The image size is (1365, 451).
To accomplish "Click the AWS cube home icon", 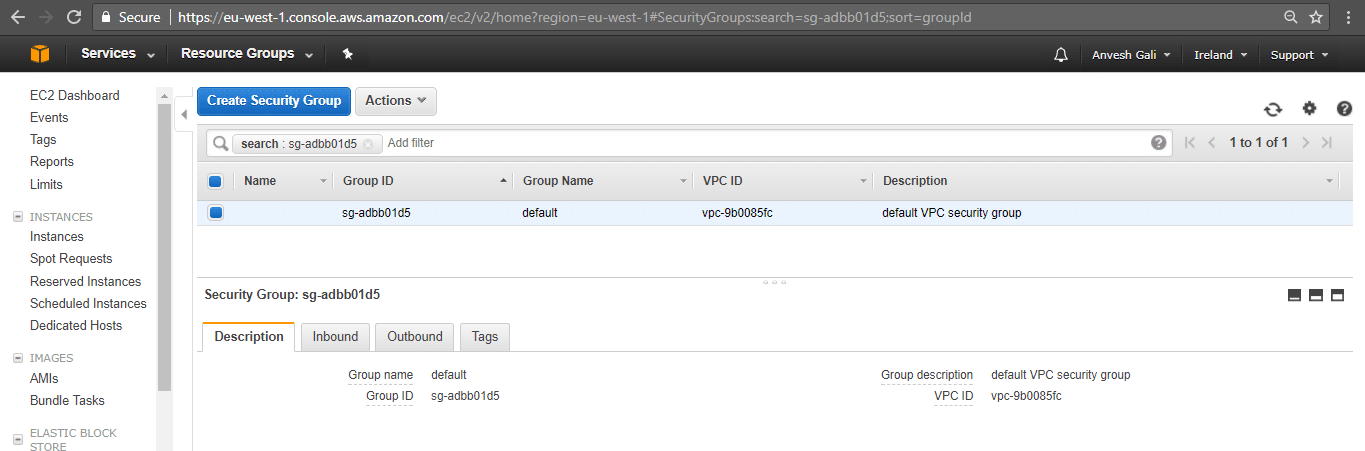I will (40, 54).
